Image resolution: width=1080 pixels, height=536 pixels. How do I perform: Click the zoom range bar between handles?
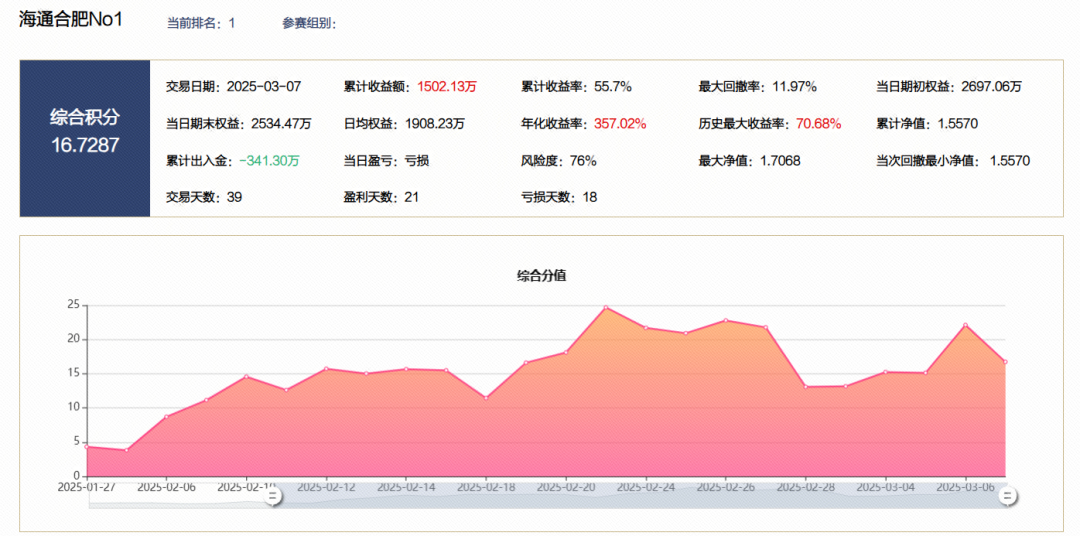click(x=640, y=497)
